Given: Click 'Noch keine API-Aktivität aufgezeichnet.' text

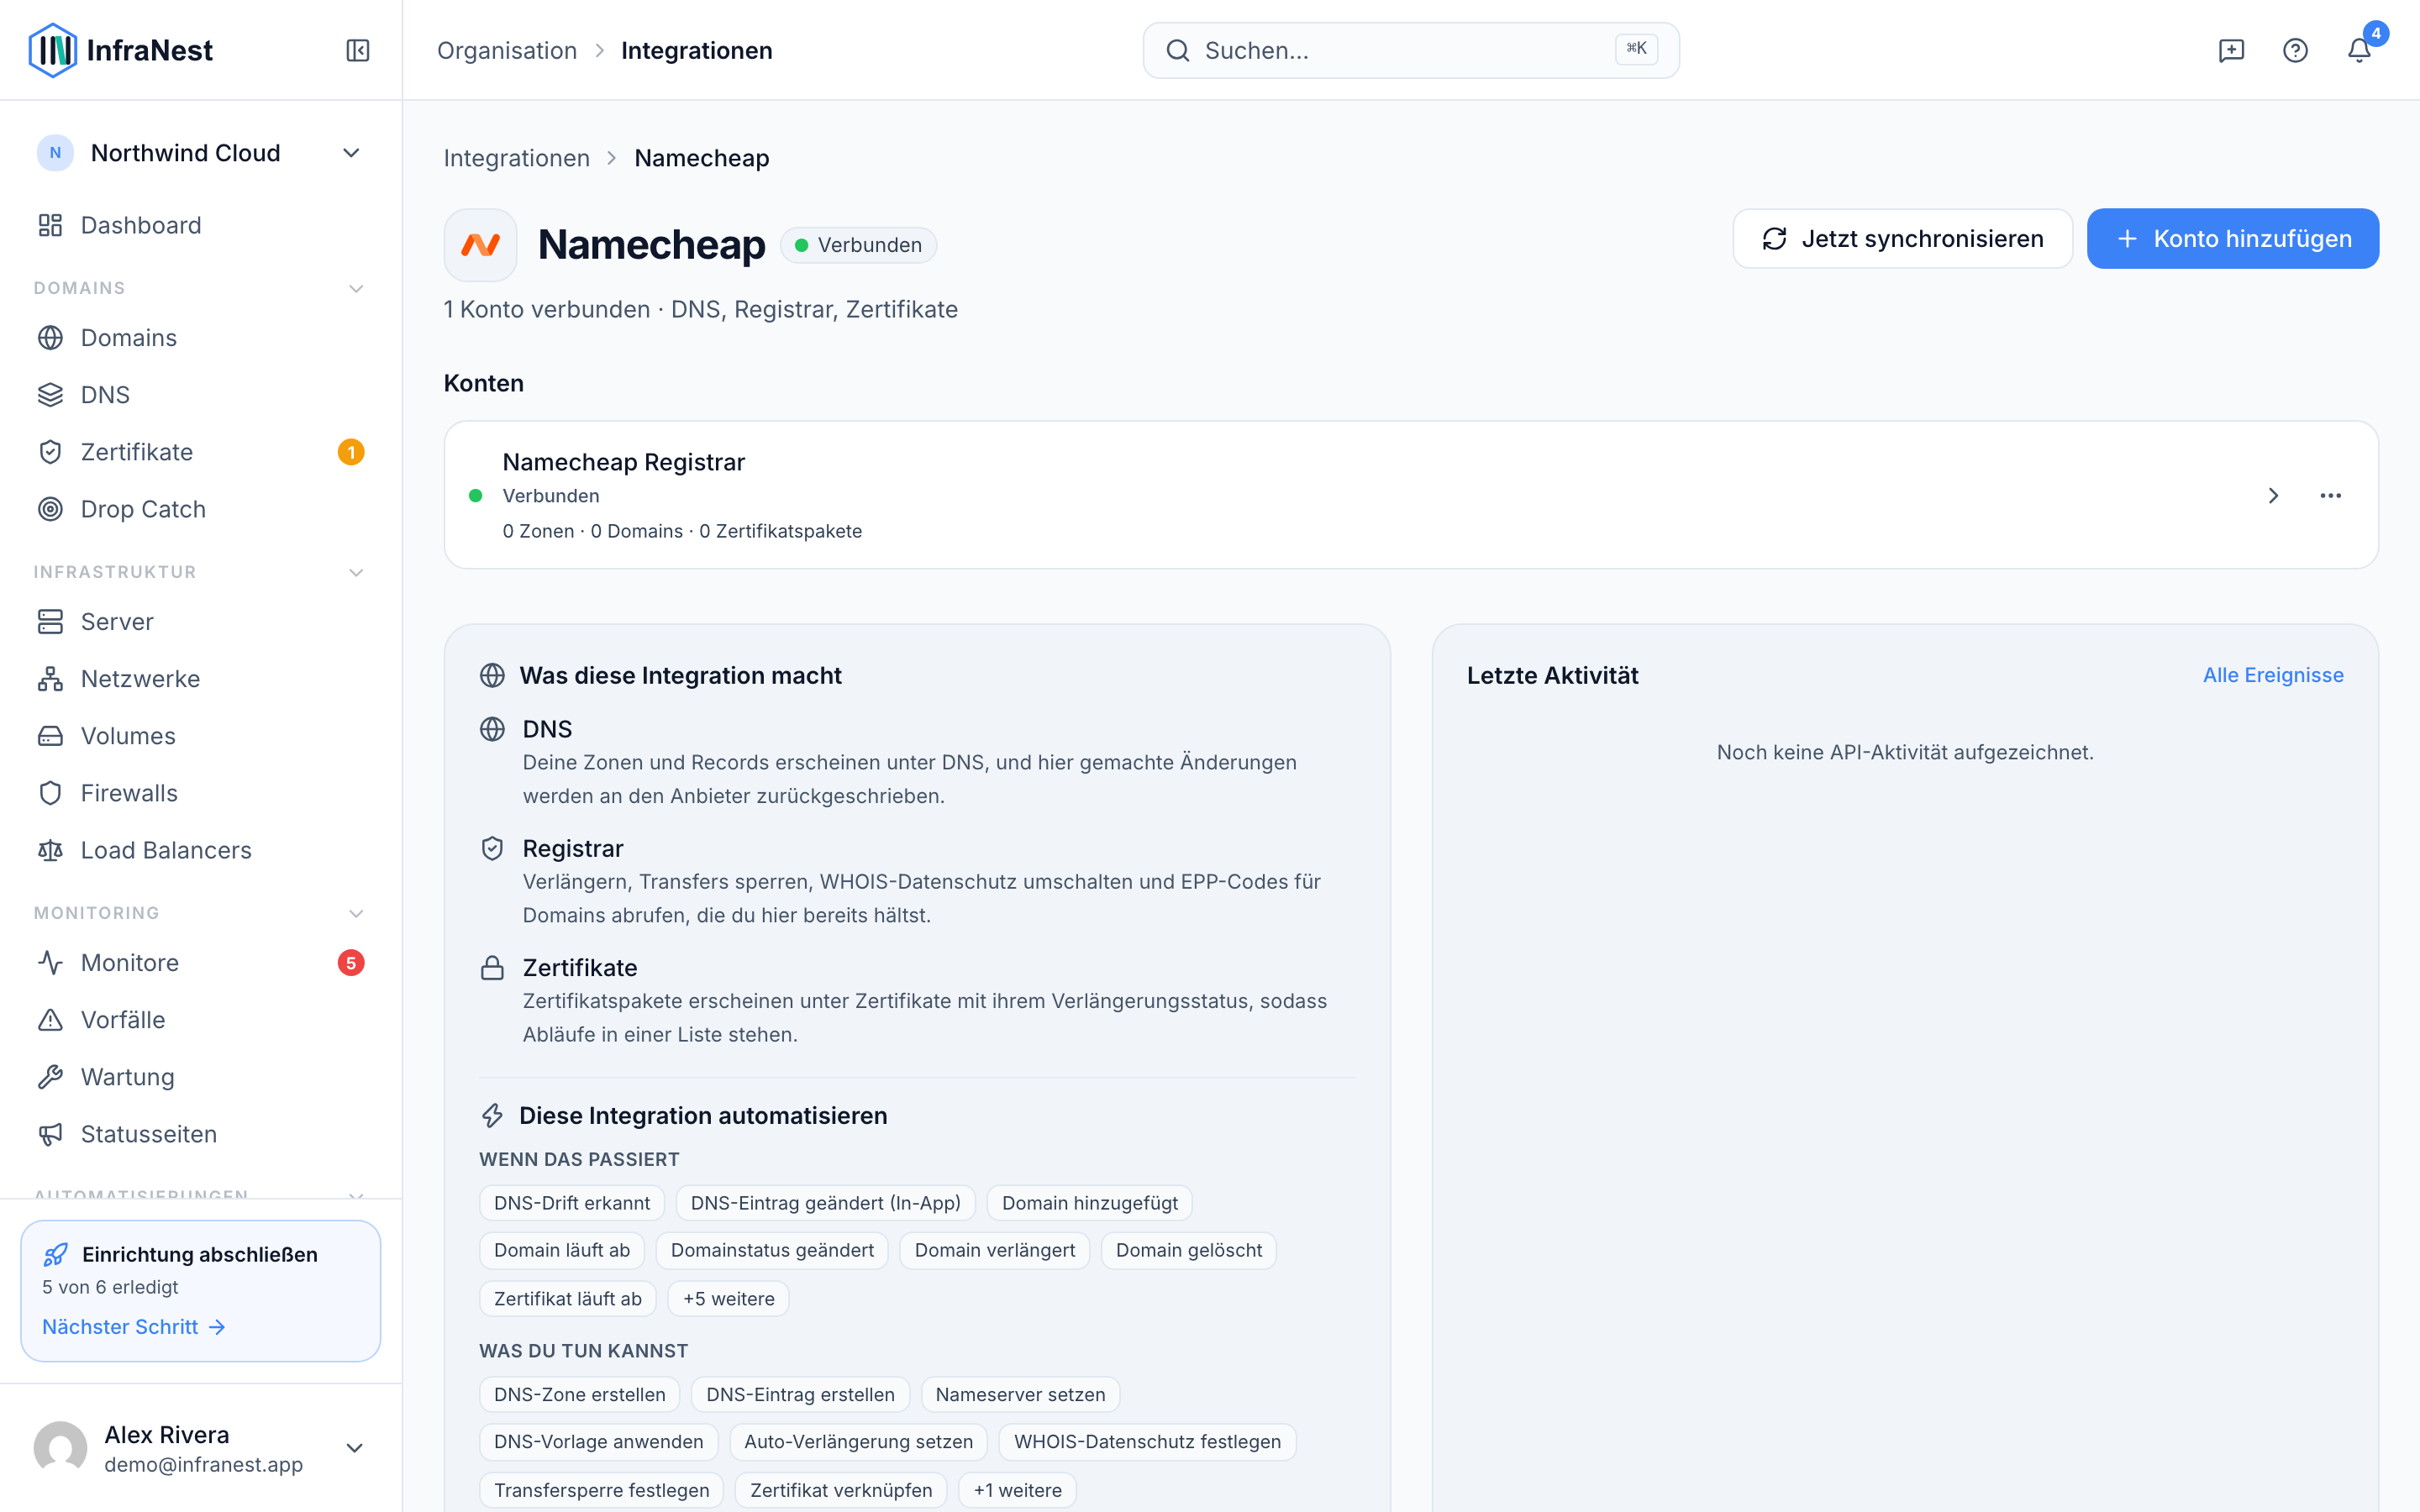Looking at the screenshot, I should [x=1905, y=752].
